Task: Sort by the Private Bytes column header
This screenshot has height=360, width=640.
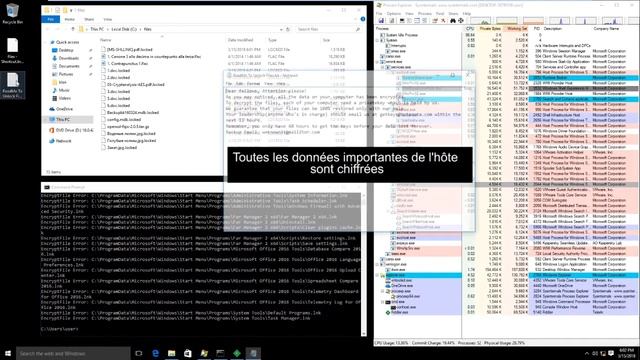Action: click(x=490, y=29)
